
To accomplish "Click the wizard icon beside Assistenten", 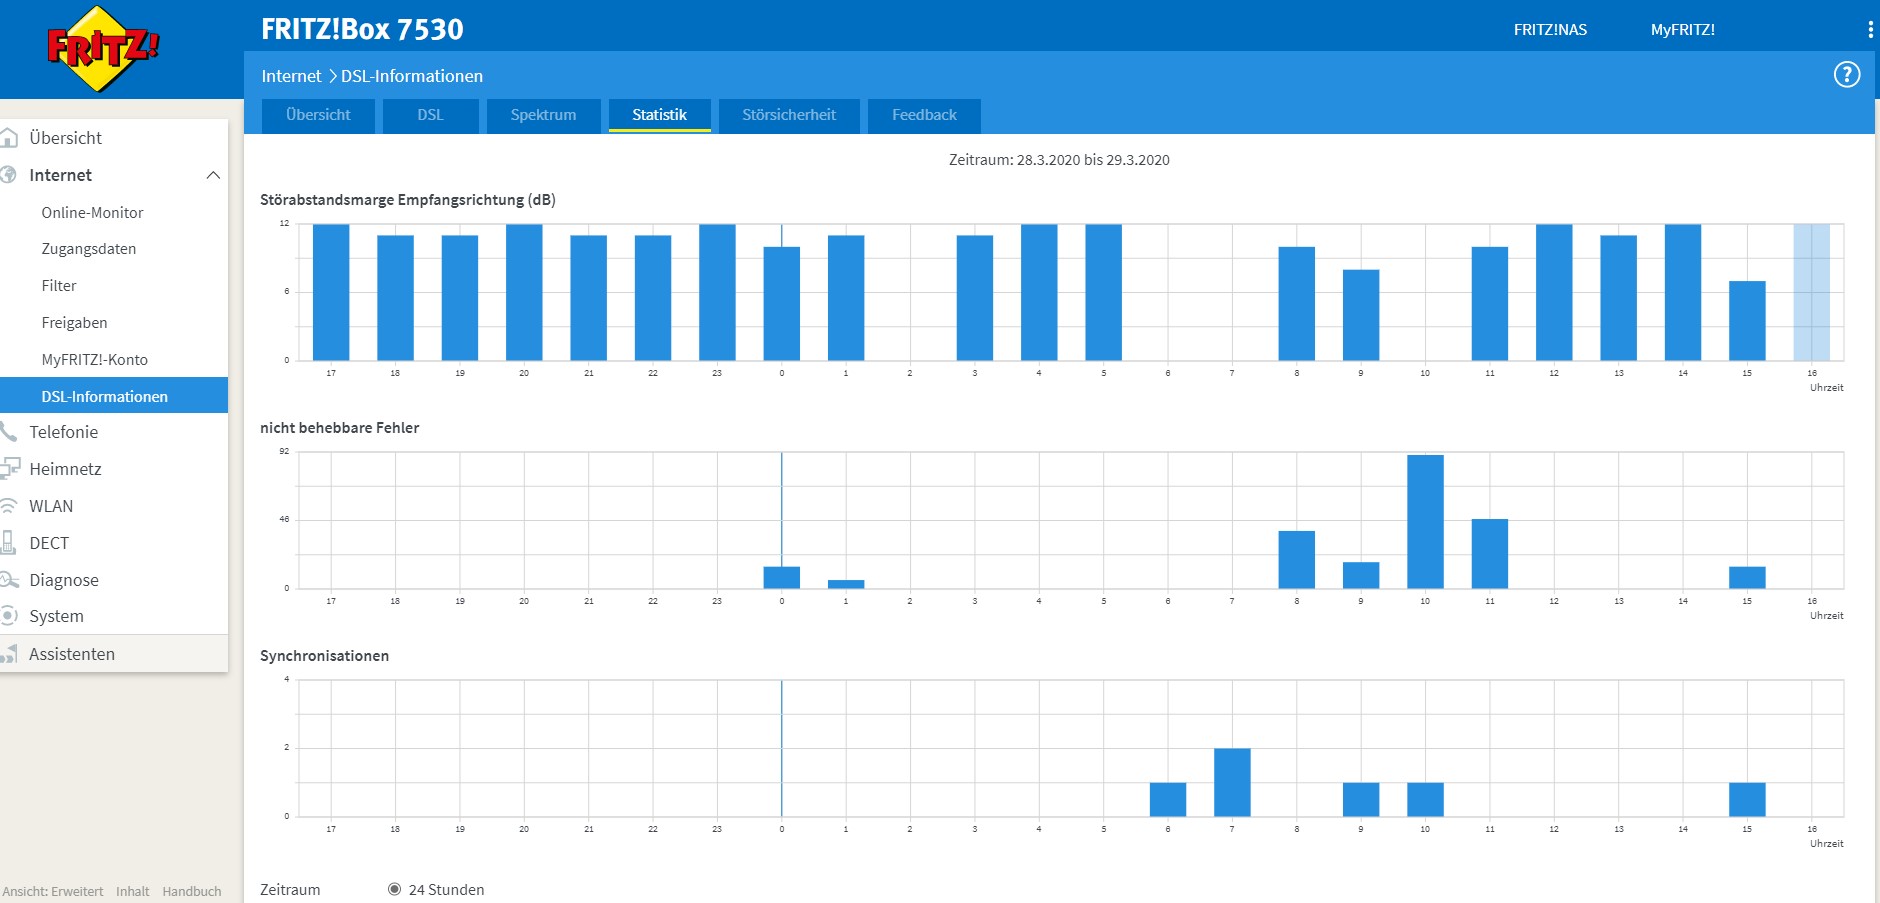I will coord(9,654).
